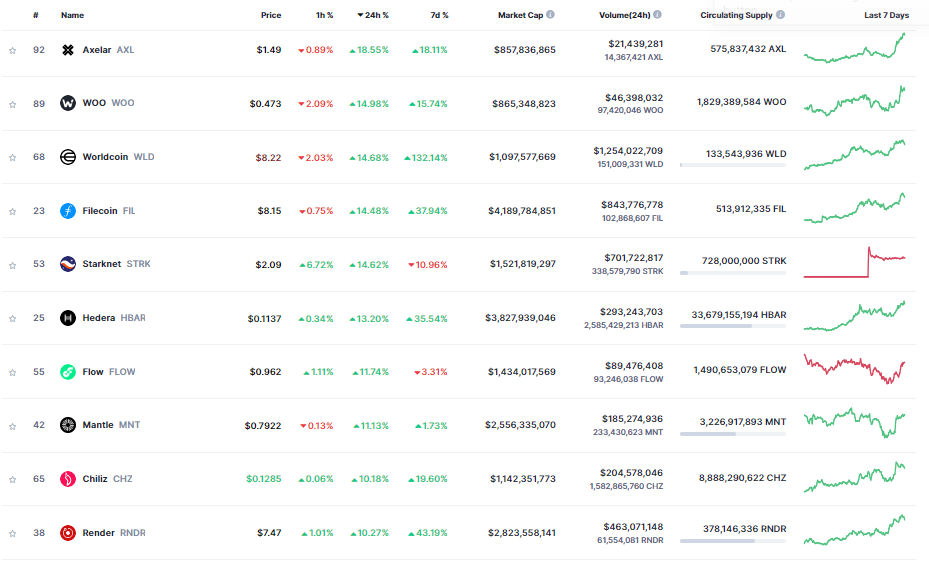Click the Axelar coin logo icon
The height and width of the screenshot is (562, 929).
[x=68, y=50]
